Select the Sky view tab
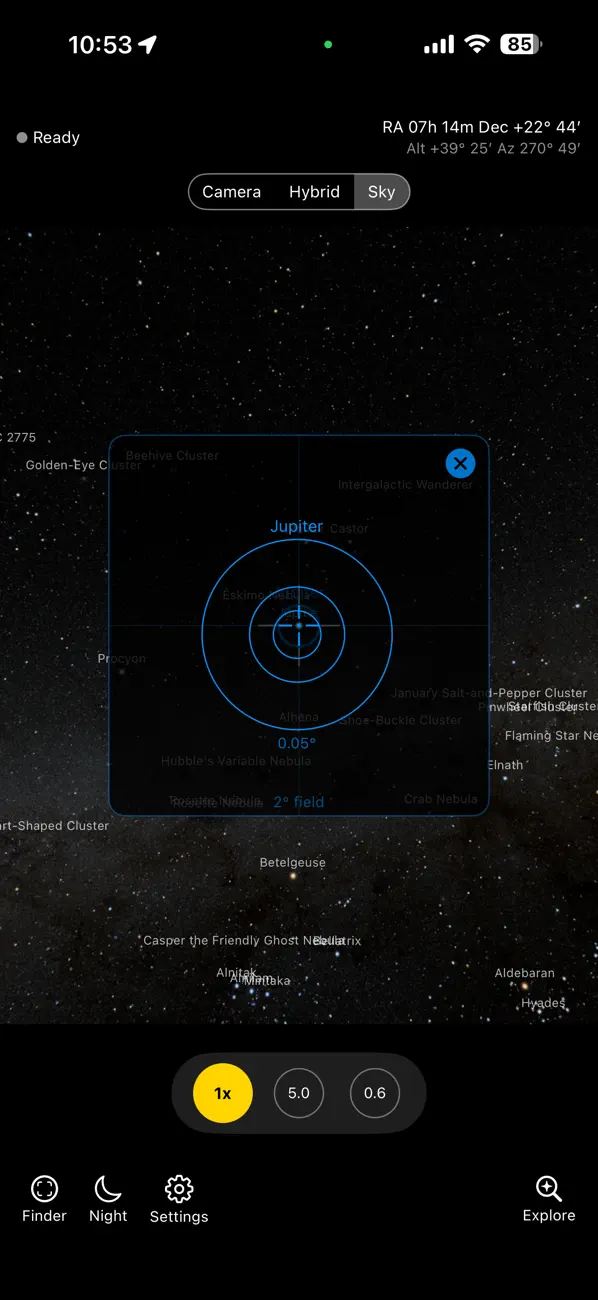The height and width of the screenshot is (1300, 598). [x=381, y=192]
